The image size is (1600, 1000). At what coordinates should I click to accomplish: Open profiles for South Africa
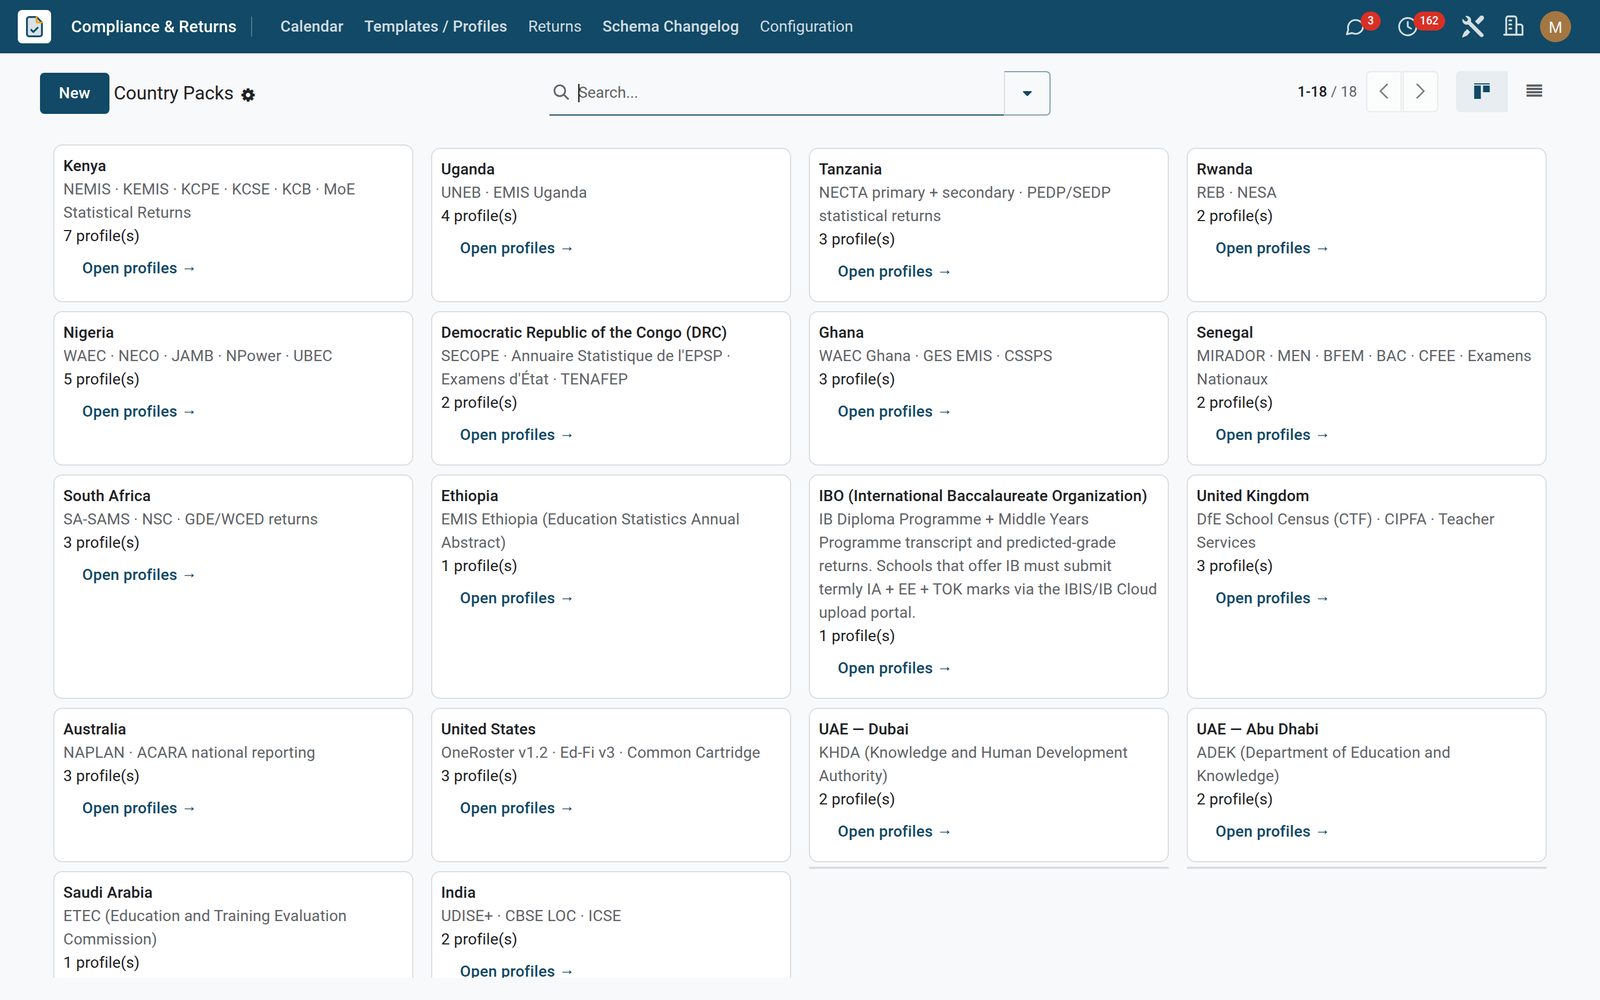coord(139,575)
